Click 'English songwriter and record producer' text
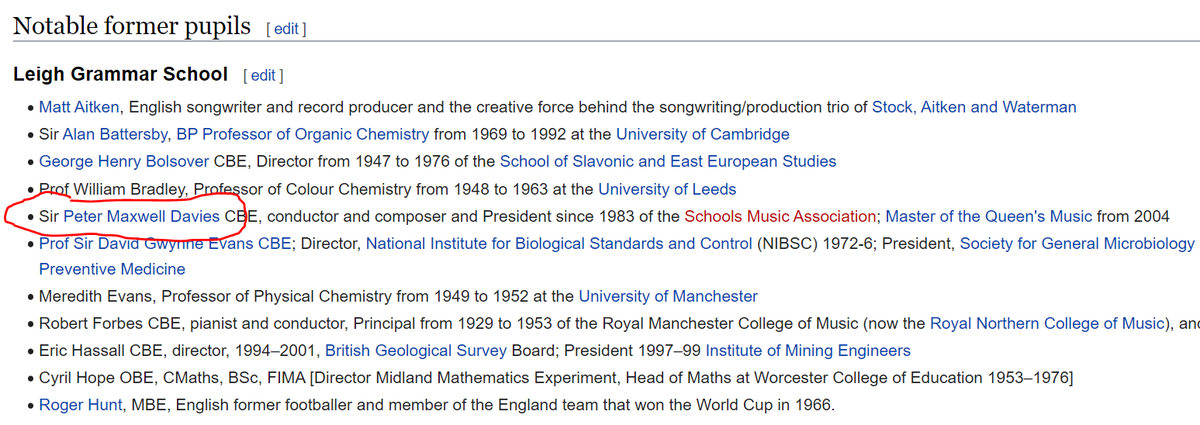 [x=273, y=107]
